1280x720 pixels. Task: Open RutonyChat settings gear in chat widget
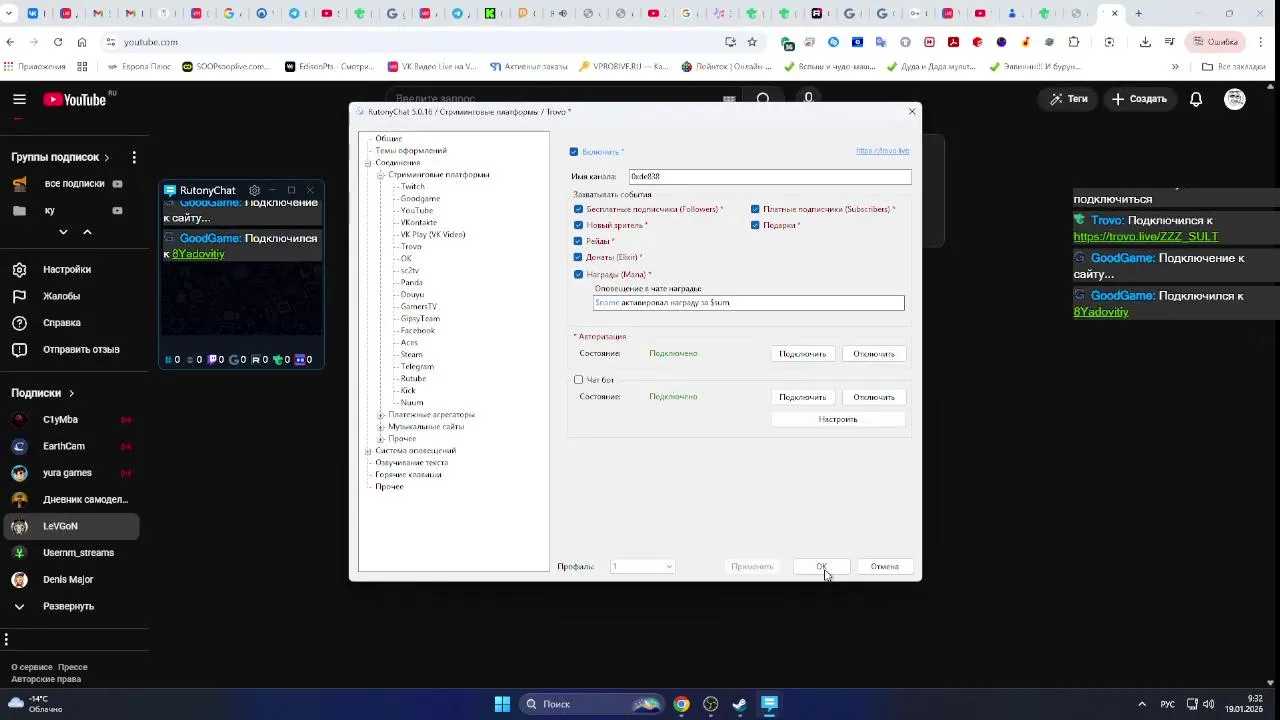pos(254,190)
